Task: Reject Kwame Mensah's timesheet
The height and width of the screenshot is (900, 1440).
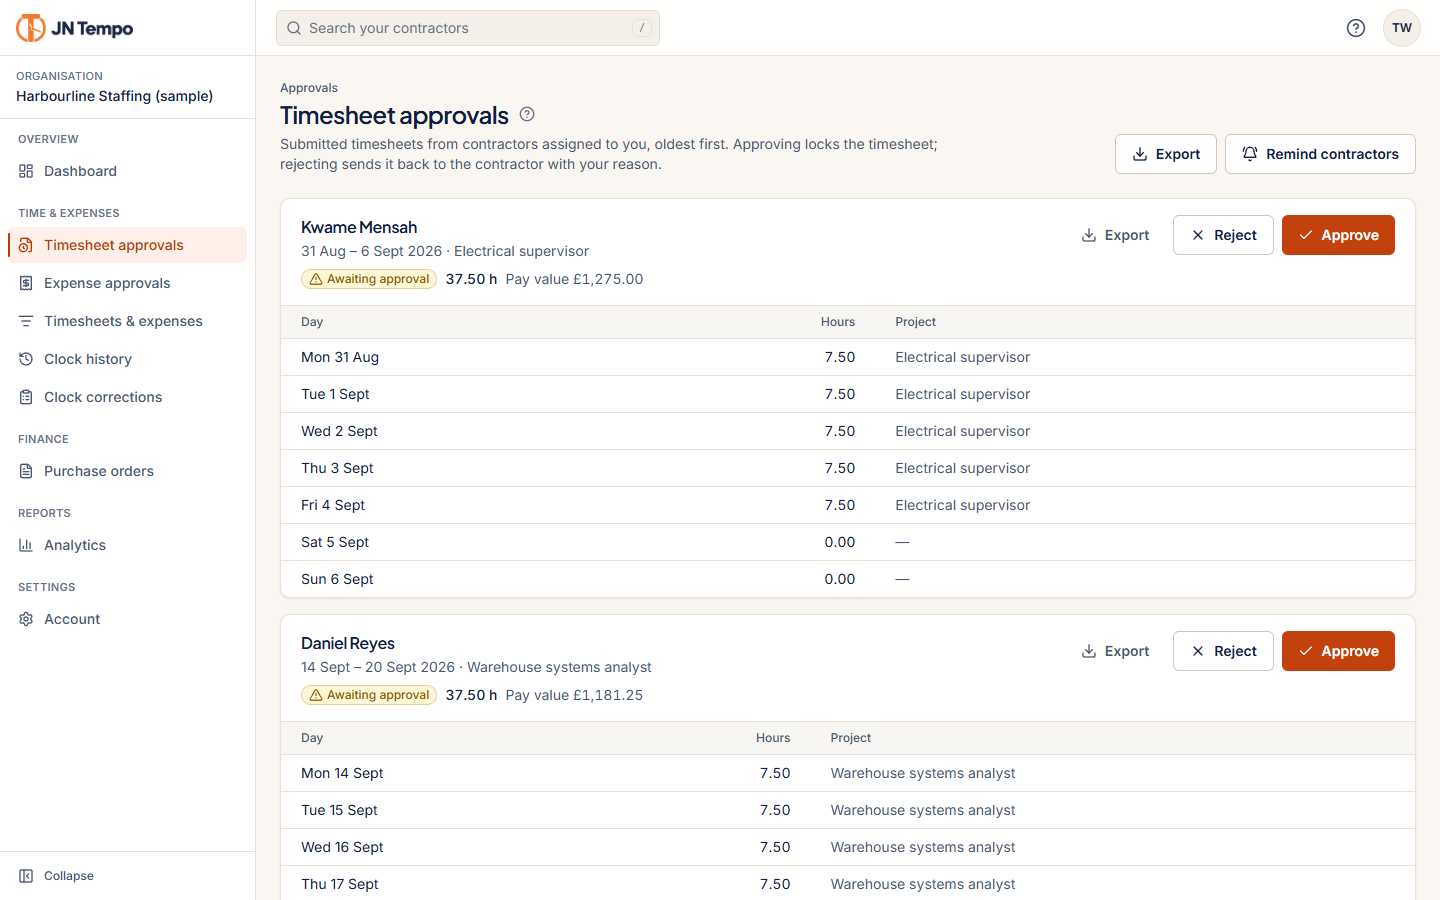Action: [1223, 235]
